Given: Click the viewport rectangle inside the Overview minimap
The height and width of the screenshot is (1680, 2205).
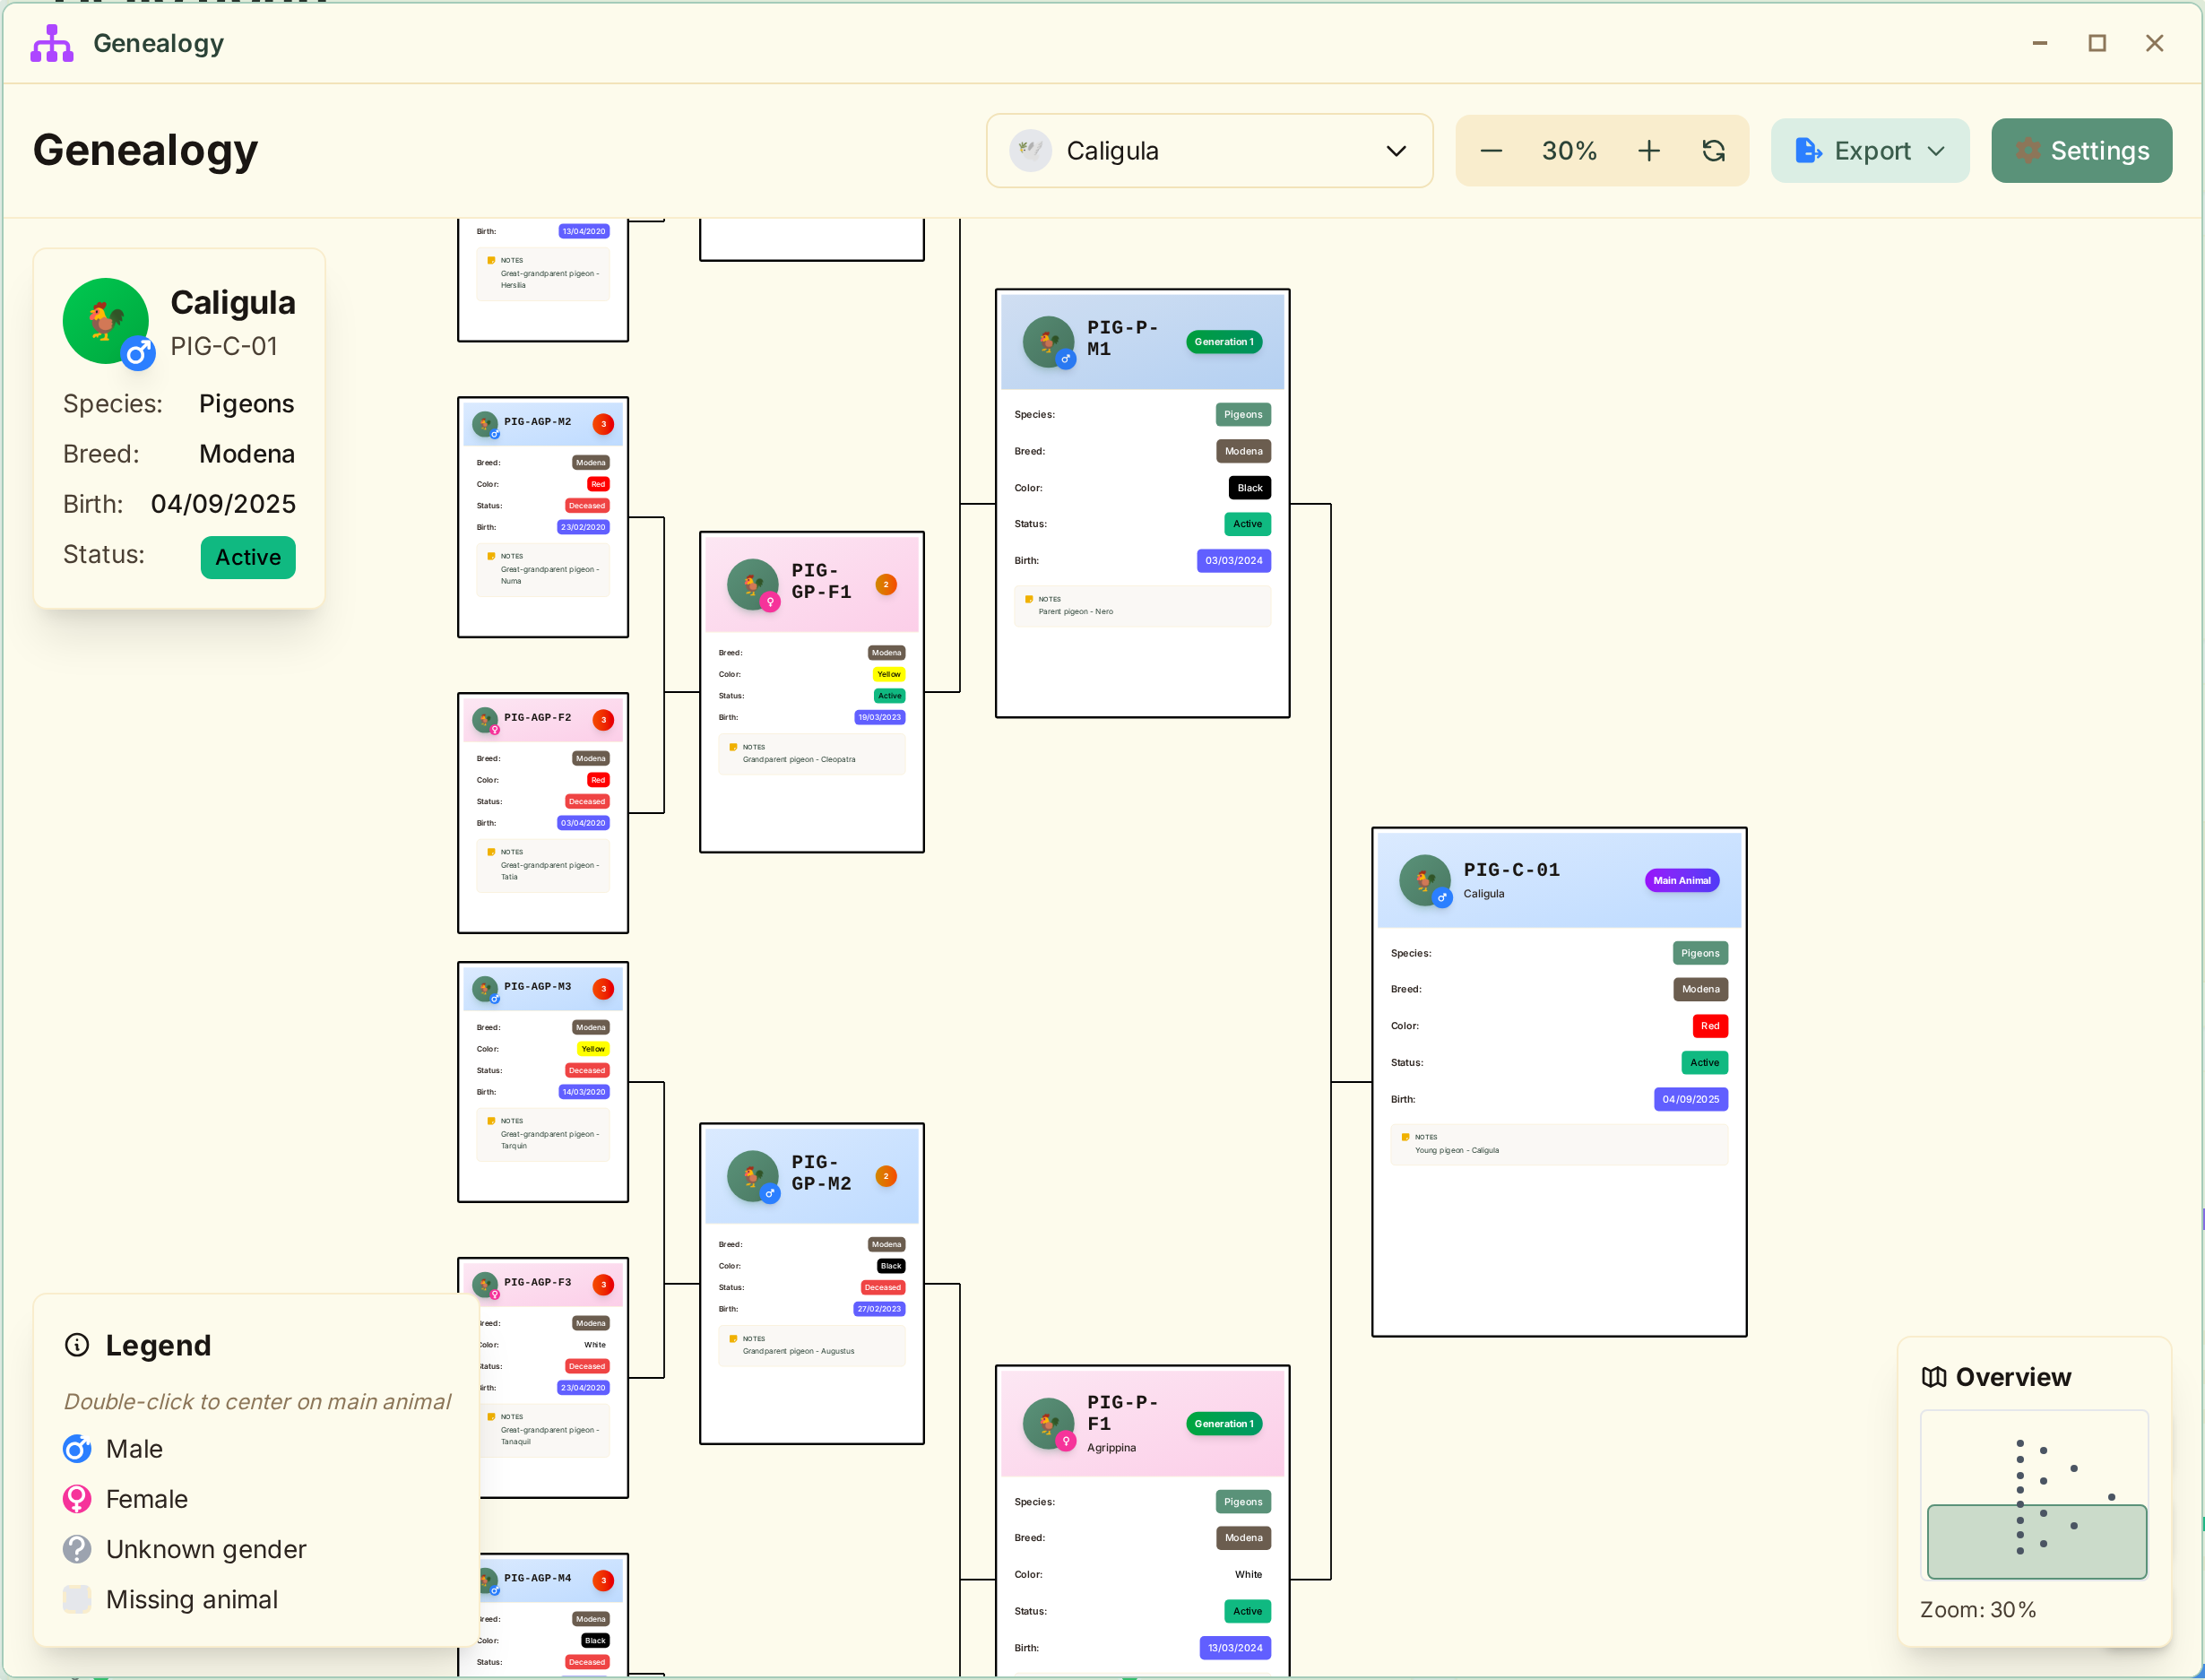Looking at the screenshot, I should 2037,1540.
